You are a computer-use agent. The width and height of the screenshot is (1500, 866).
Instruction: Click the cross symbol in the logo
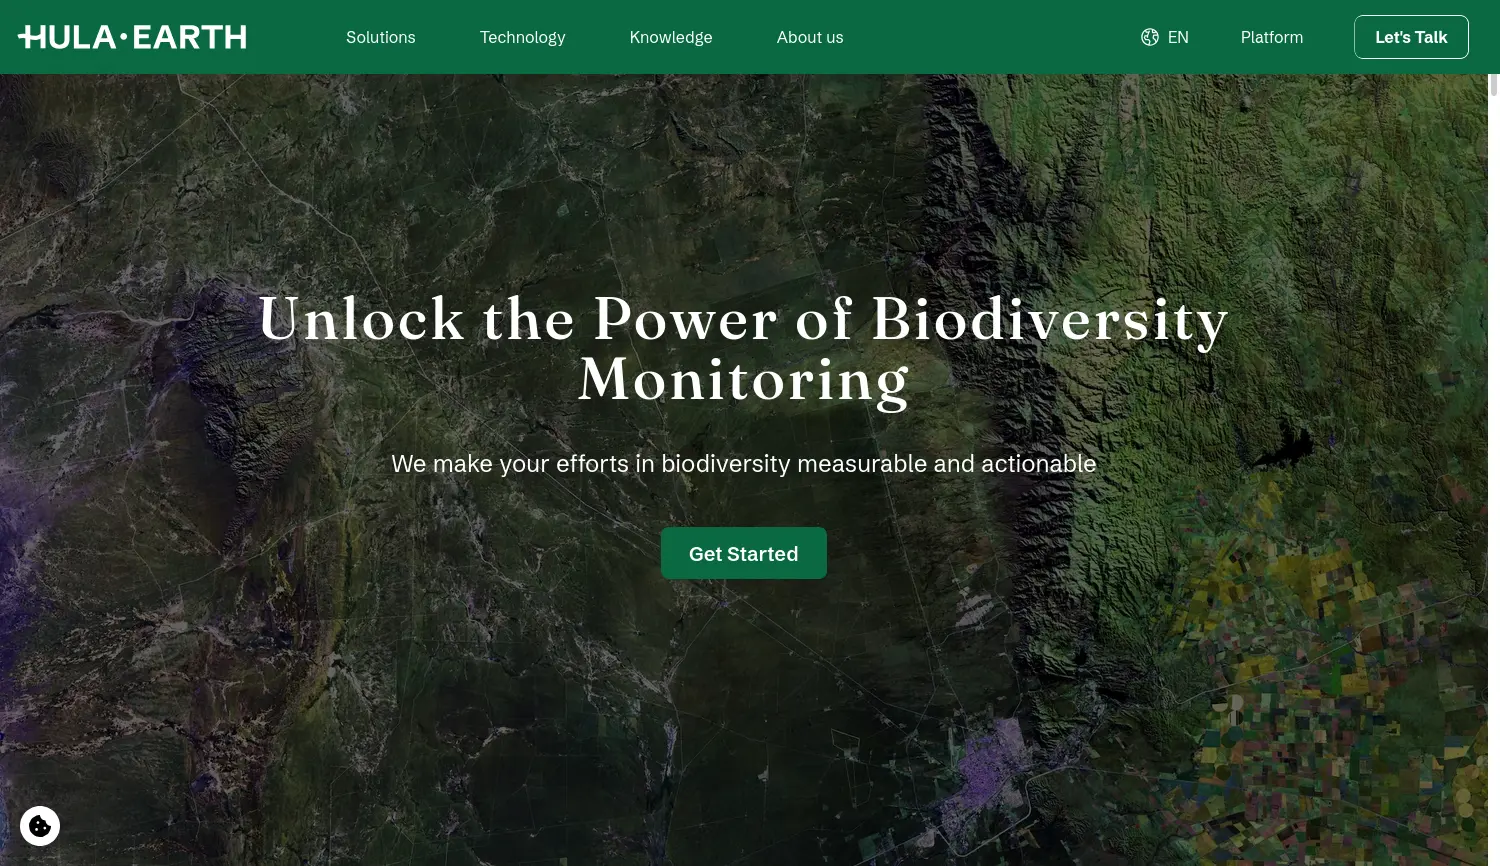coord(28,37)
